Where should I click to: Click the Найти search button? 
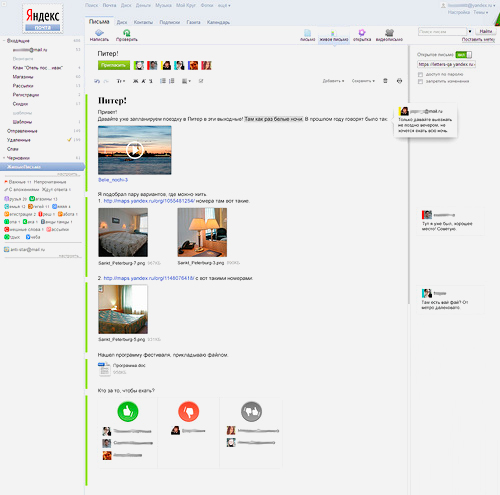[486, 31]
